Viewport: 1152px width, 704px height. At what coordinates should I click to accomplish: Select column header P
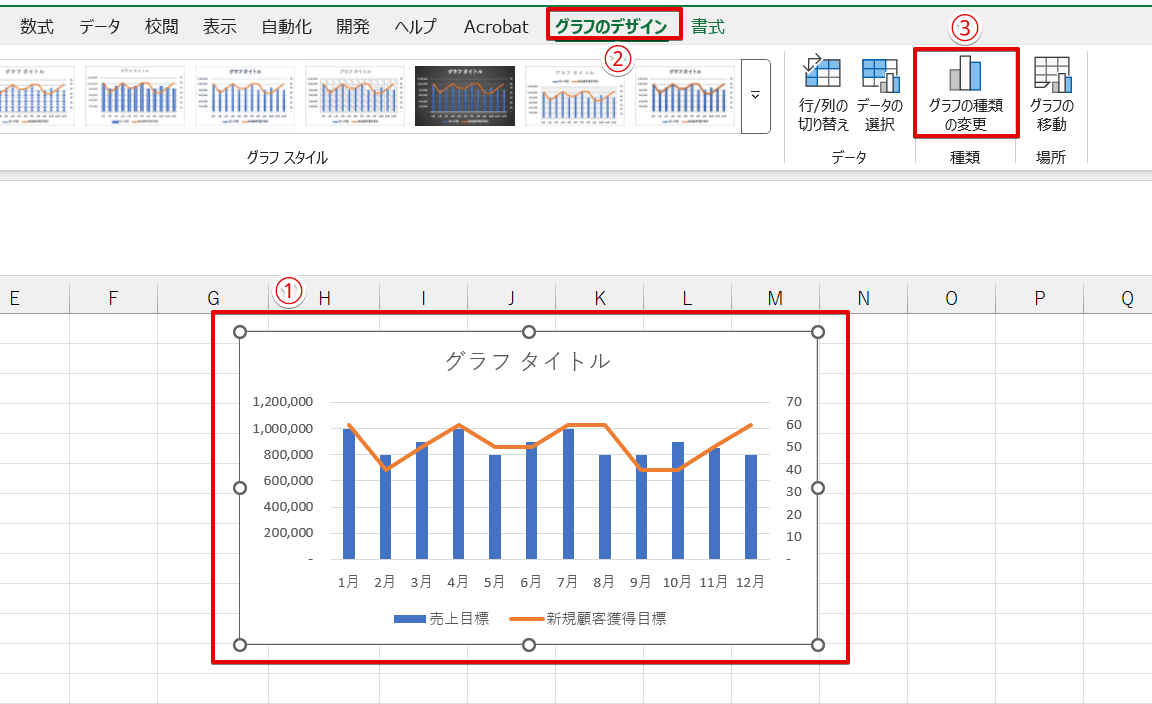(x=1039, y=297)
